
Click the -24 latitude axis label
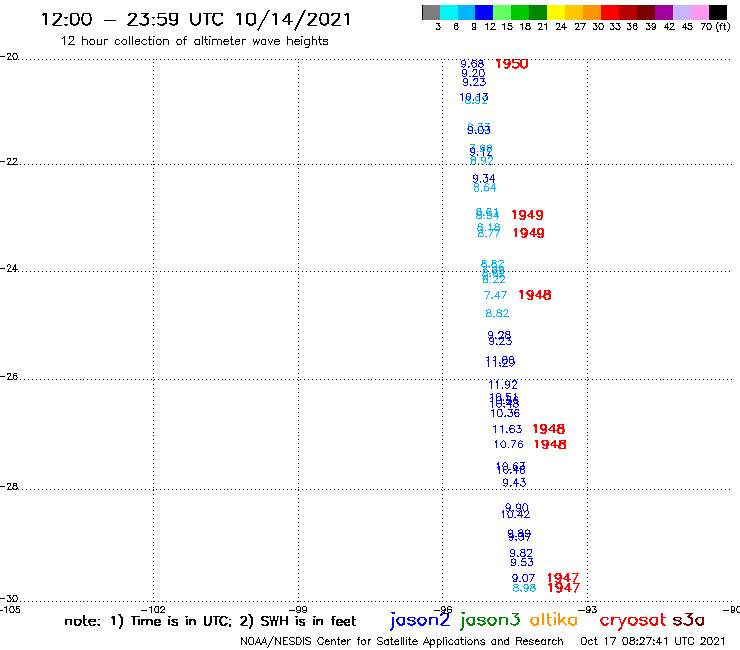pos(9,269)
